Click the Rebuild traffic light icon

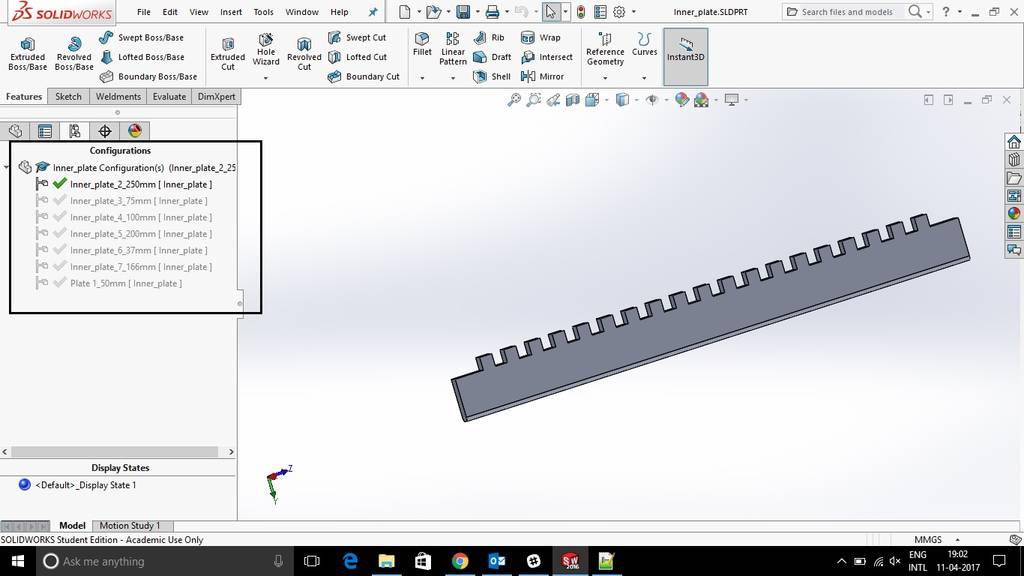(580, 12)
